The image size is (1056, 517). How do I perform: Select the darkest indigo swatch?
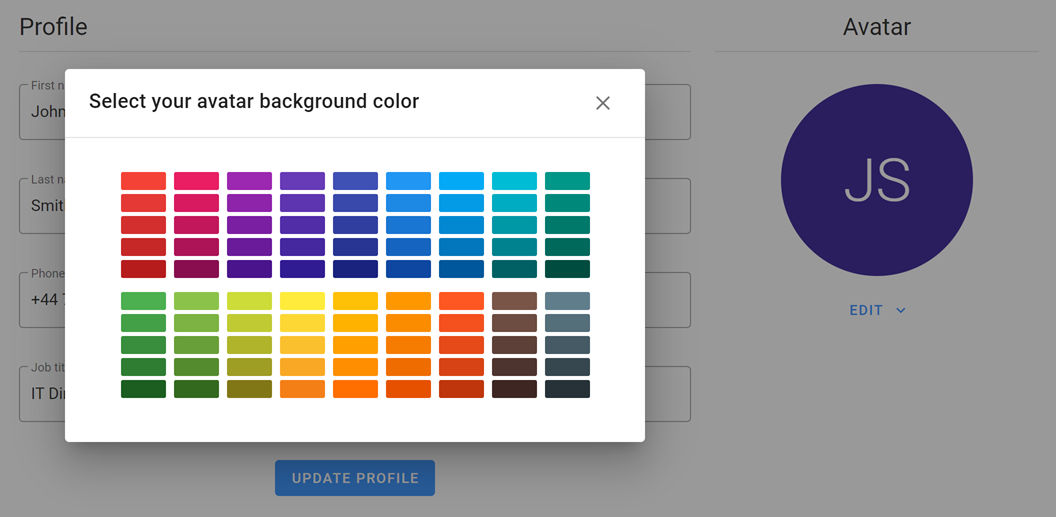(355, 269)
